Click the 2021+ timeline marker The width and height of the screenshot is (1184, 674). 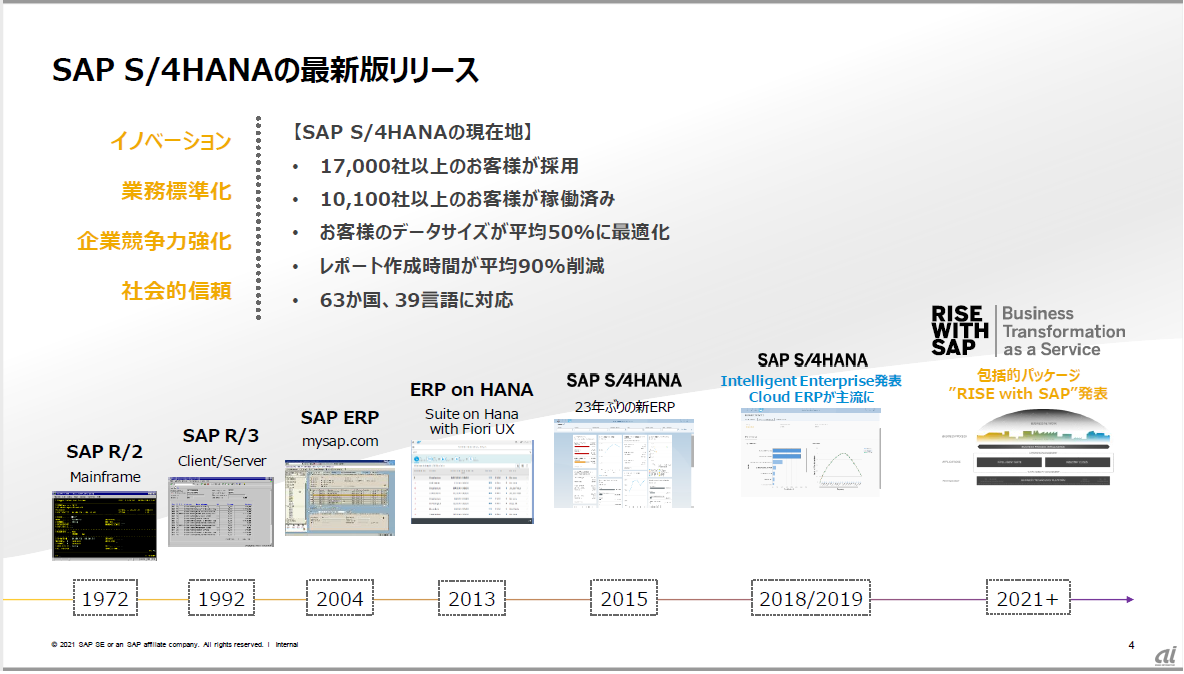(x=1028, y=599)
